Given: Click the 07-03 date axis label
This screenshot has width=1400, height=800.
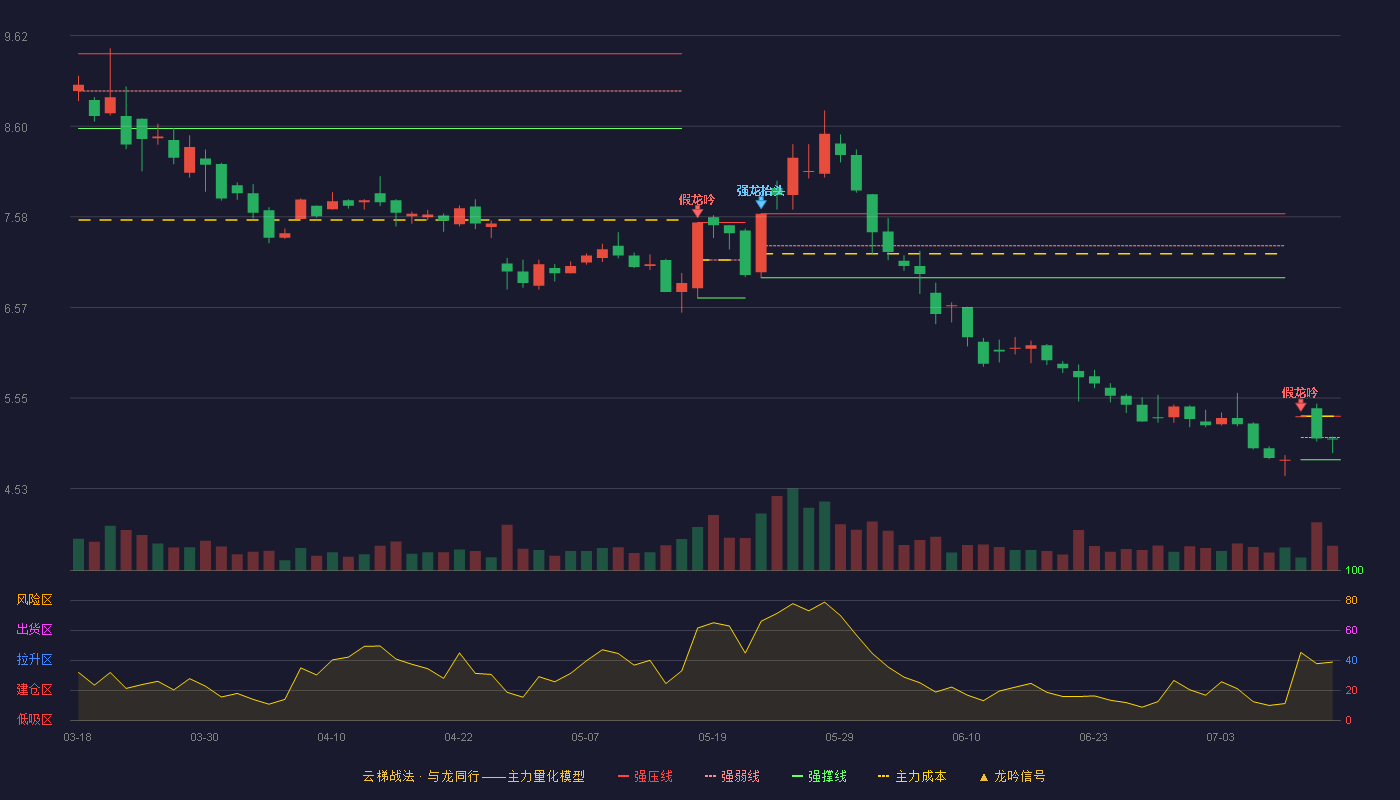Looking at the screenshot, I should click(x=1220, y=737).
